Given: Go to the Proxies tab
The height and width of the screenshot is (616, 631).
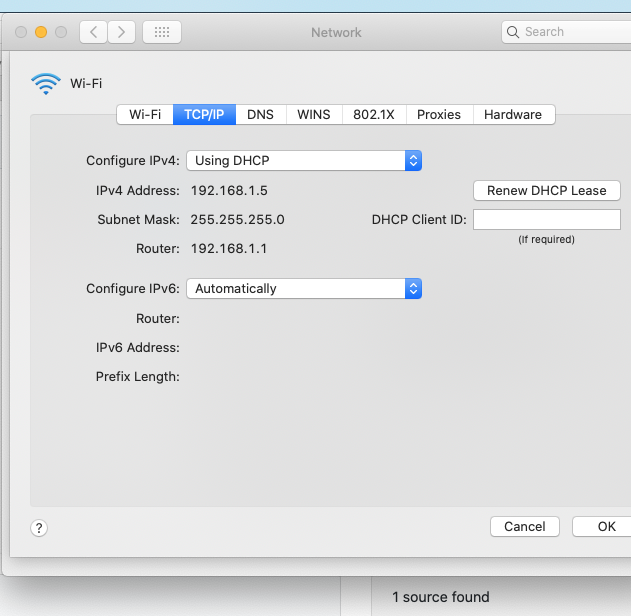Looking at the screenshot, I should pyautogui.click(x=439, y=114).
